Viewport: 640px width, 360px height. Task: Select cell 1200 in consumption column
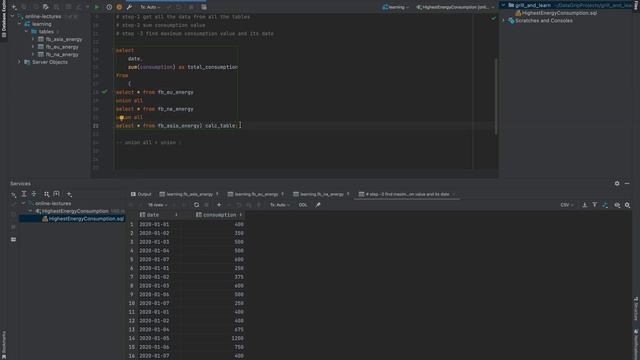point(237,338)
